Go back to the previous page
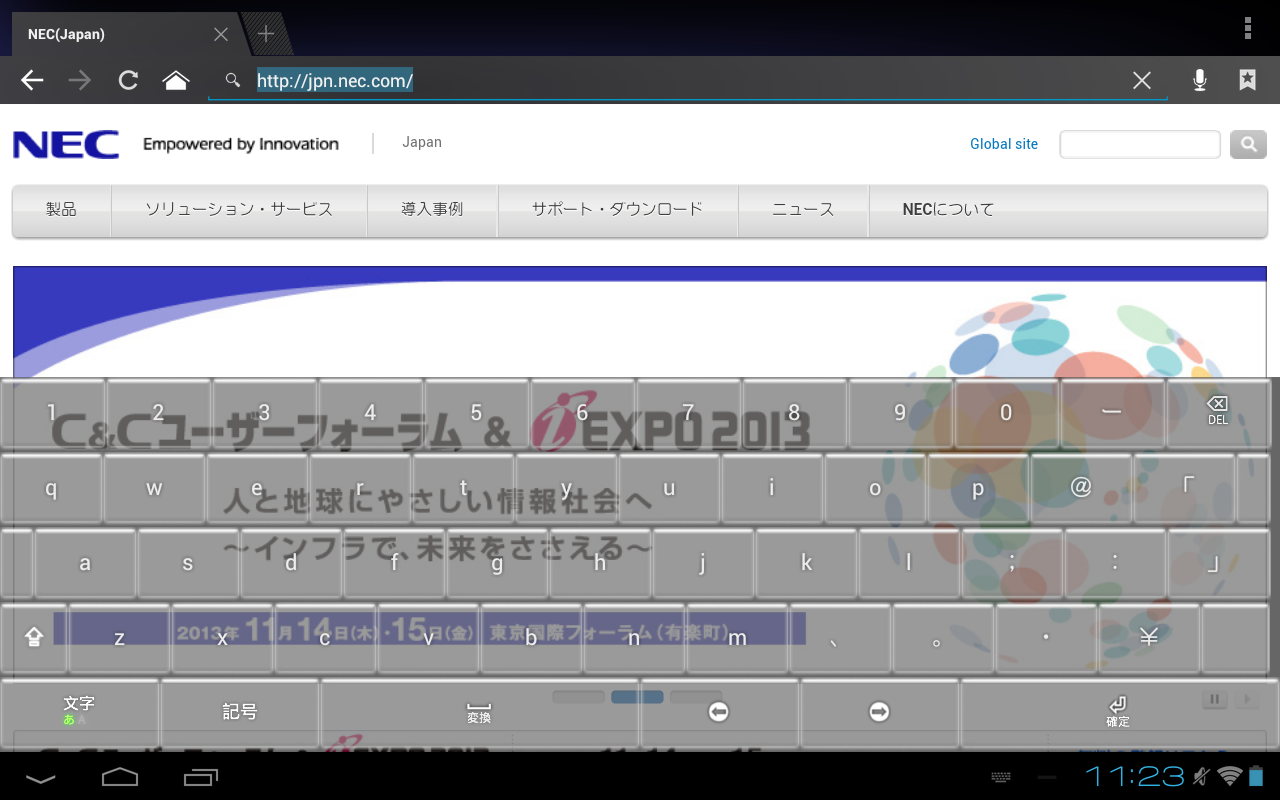Viewport: 1280px width, 800px height. (33, 81)
